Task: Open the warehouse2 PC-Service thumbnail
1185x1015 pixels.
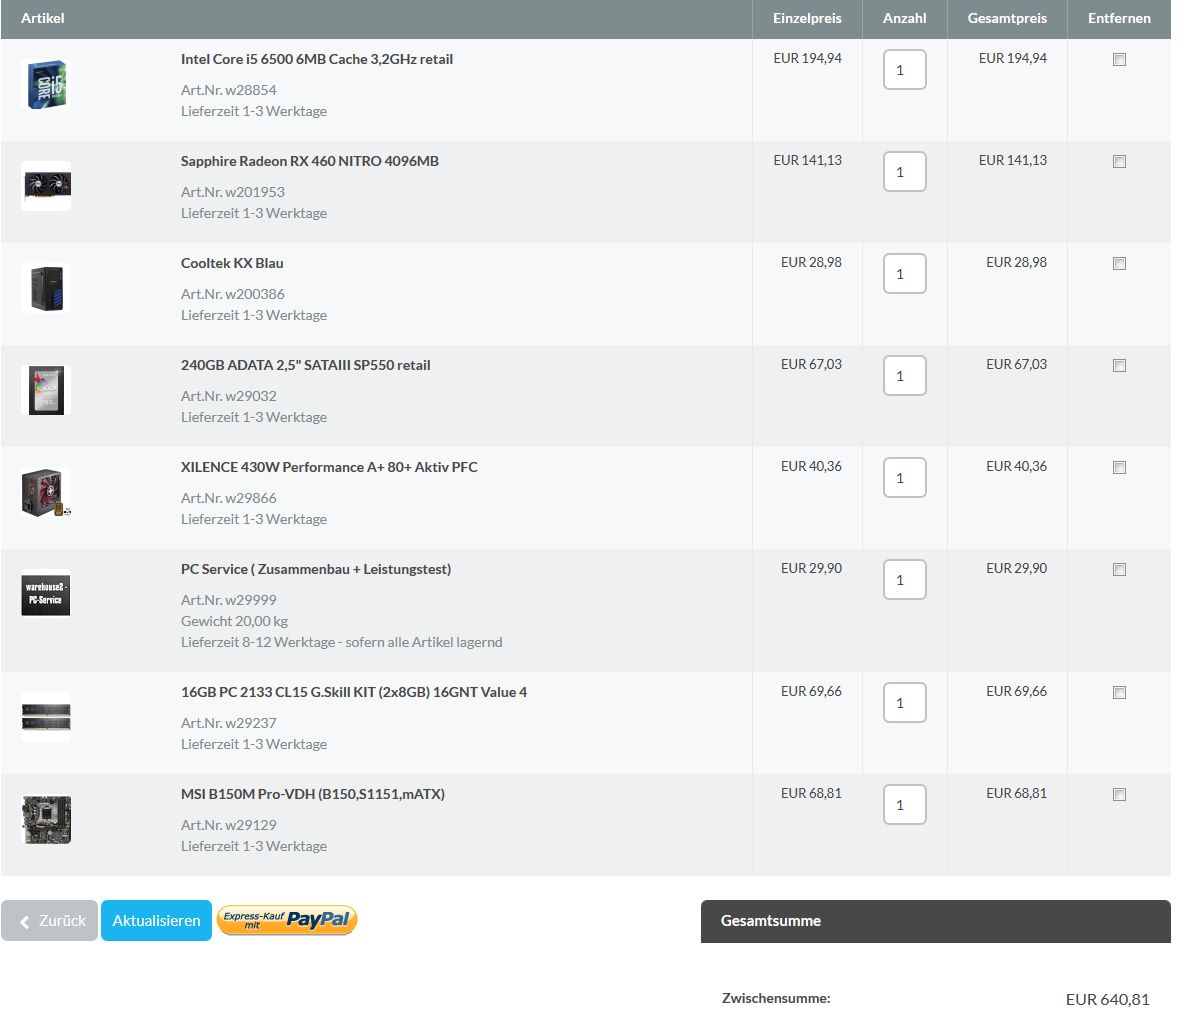Action: click(46, 593)
